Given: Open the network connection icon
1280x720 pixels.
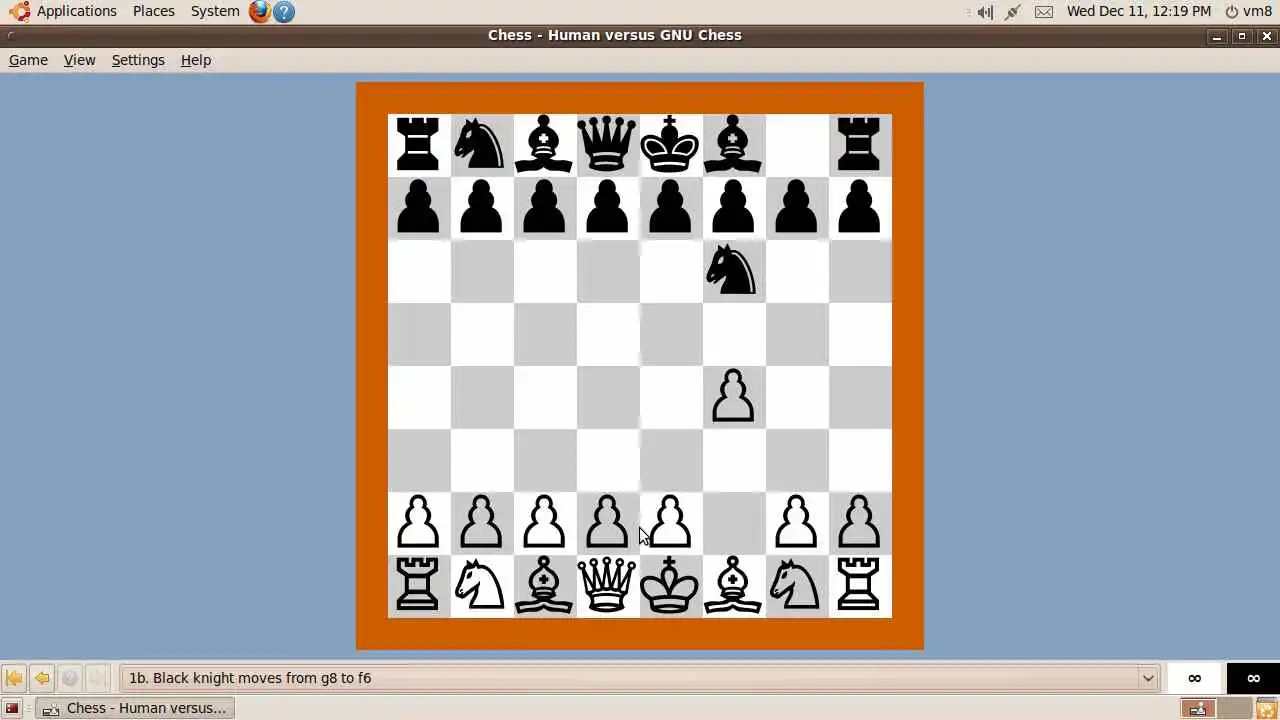Looking at the screenshot, I should [x=1013, y=12].
